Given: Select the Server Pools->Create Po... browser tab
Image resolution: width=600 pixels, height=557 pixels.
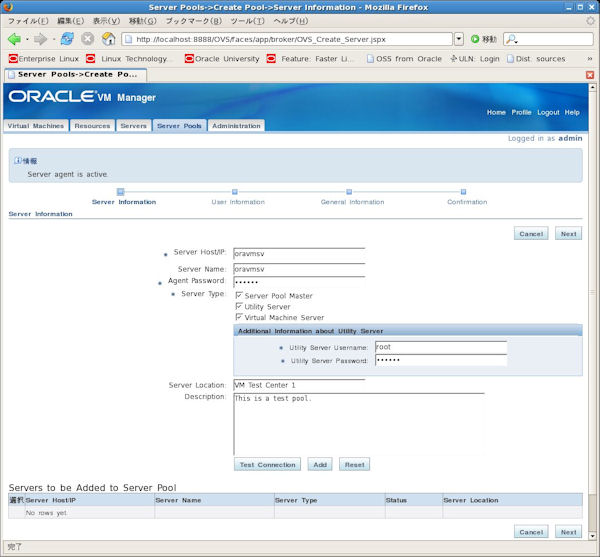Looking at the screenshot, I should (76, 75).
